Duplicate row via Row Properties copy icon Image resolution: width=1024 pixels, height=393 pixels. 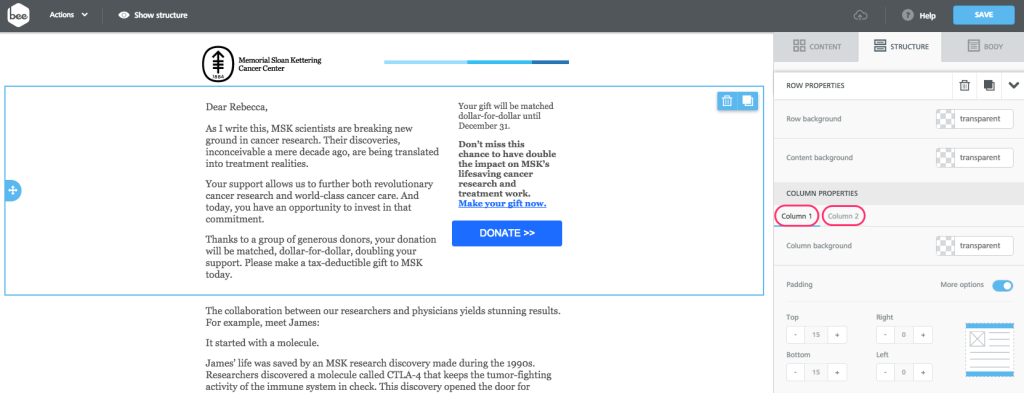(989, 86)
